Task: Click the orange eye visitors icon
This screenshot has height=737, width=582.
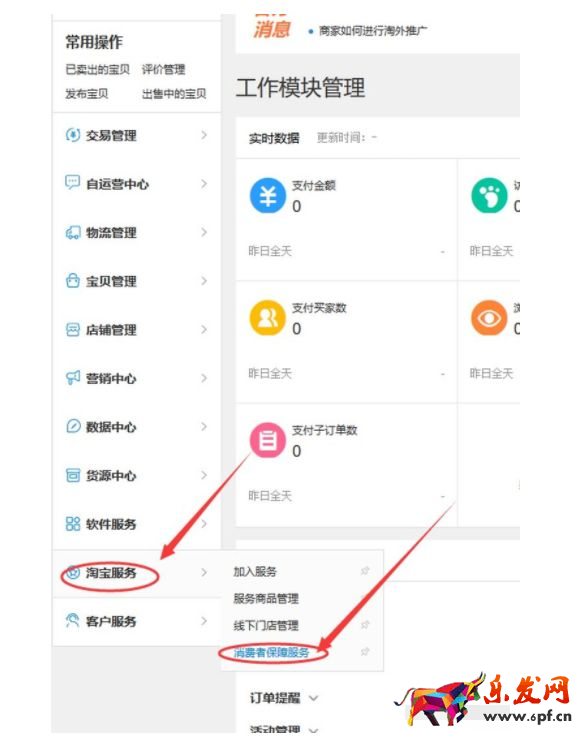Action: click(x=489, y=318)
